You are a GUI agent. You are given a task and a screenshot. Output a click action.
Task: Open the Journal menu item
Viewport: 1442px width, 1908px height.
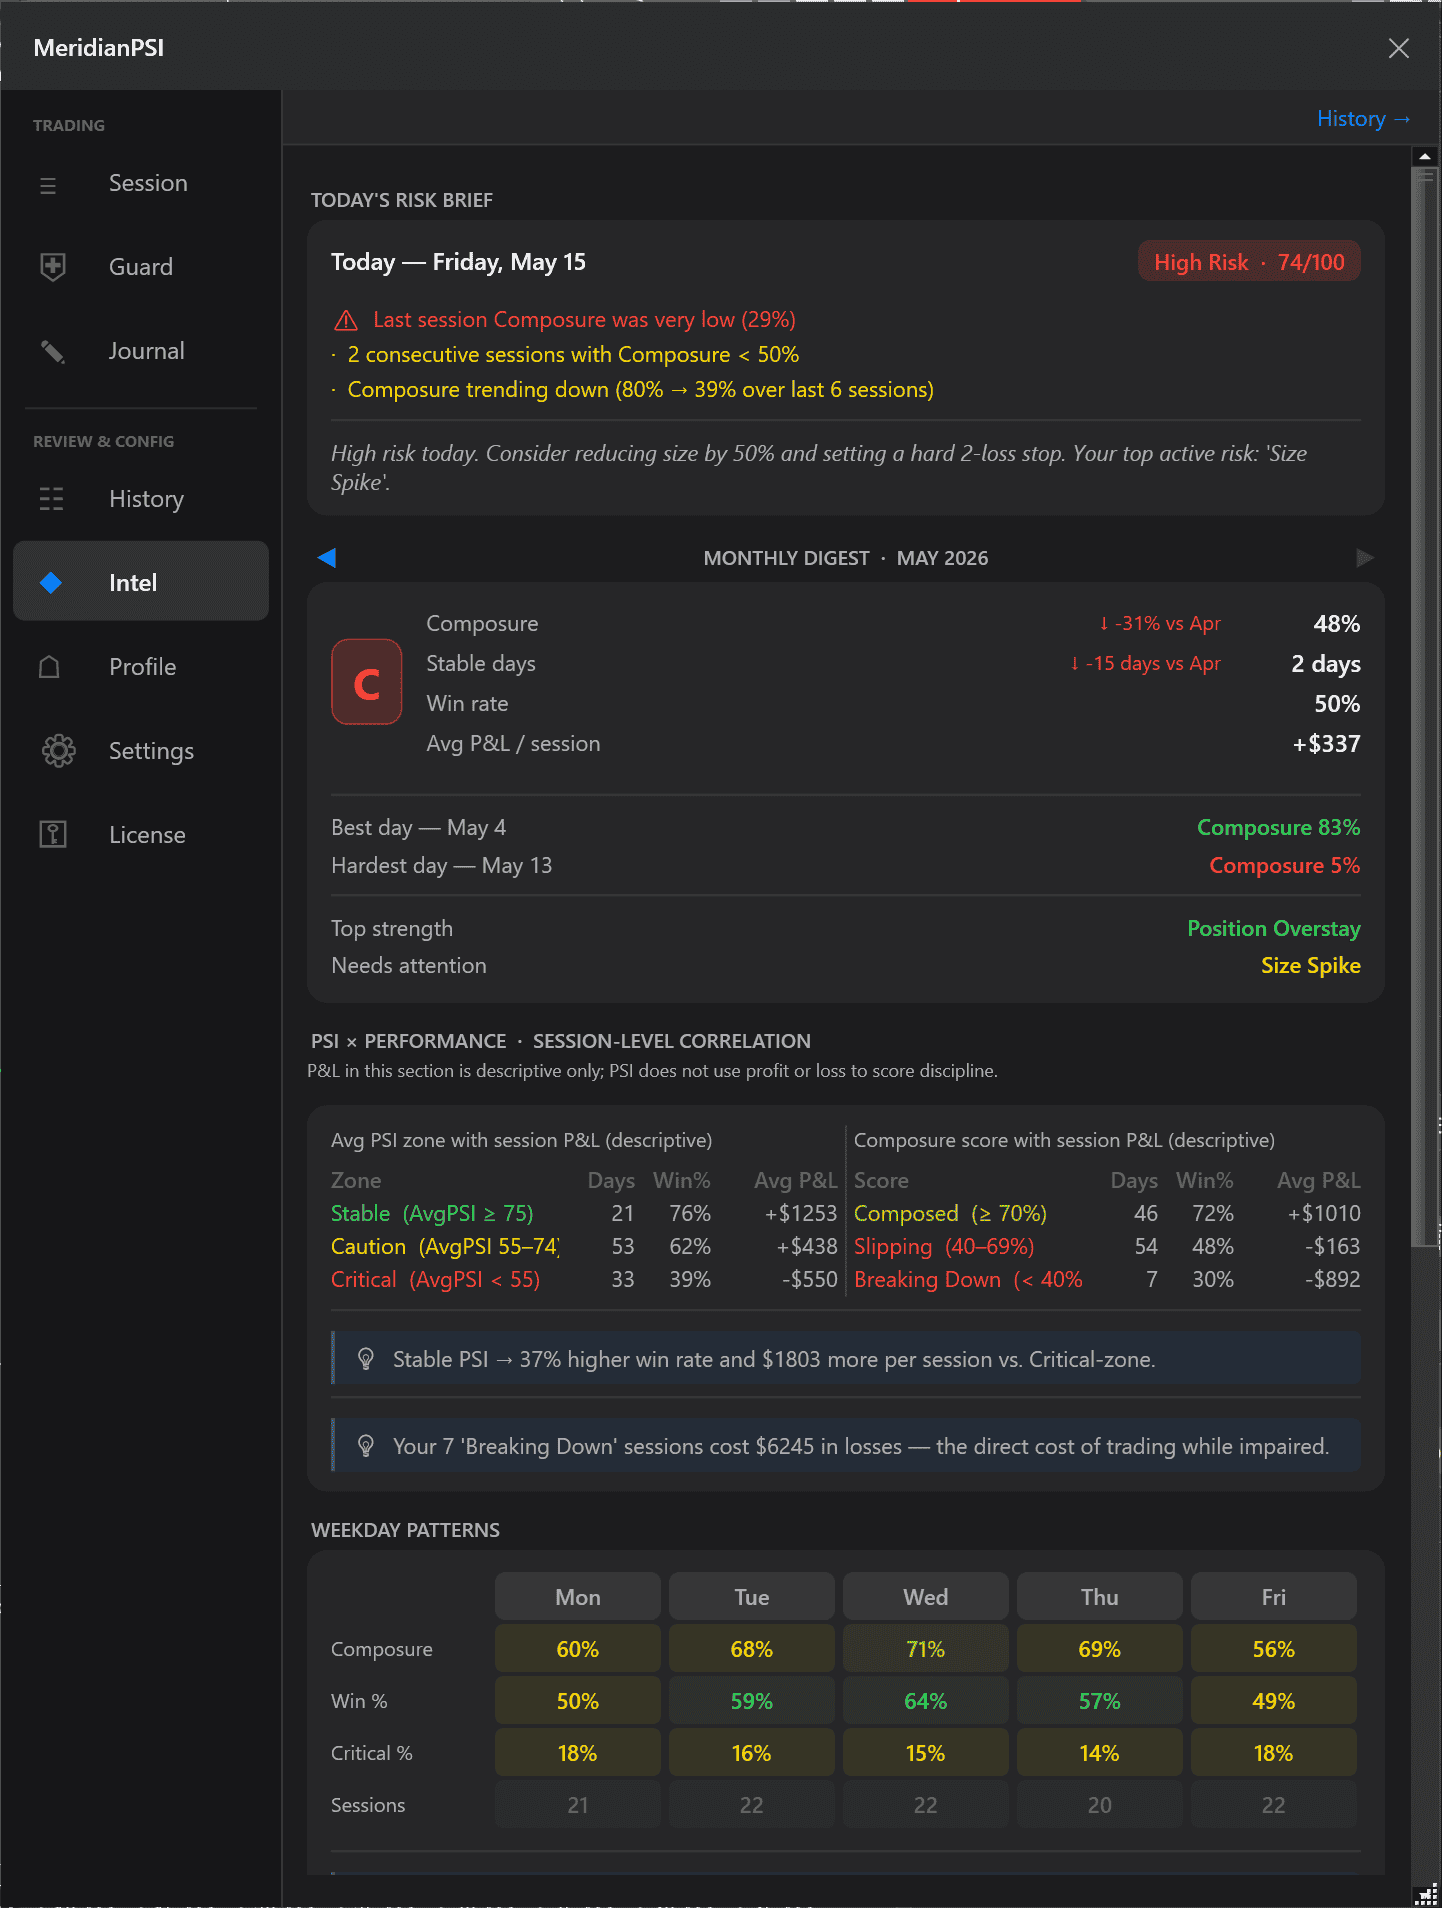[x=141, y=351]
